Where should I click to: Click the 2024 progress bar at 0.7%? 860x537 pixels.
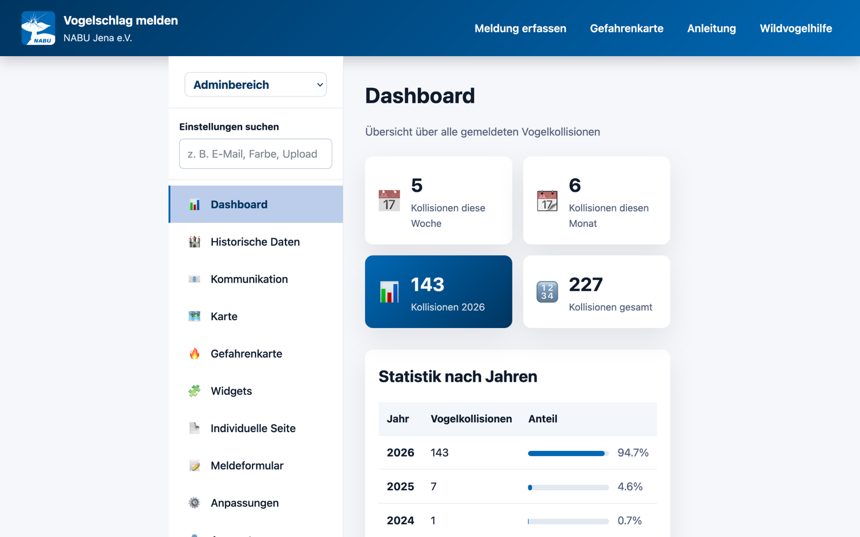click(x=568, y=522)
